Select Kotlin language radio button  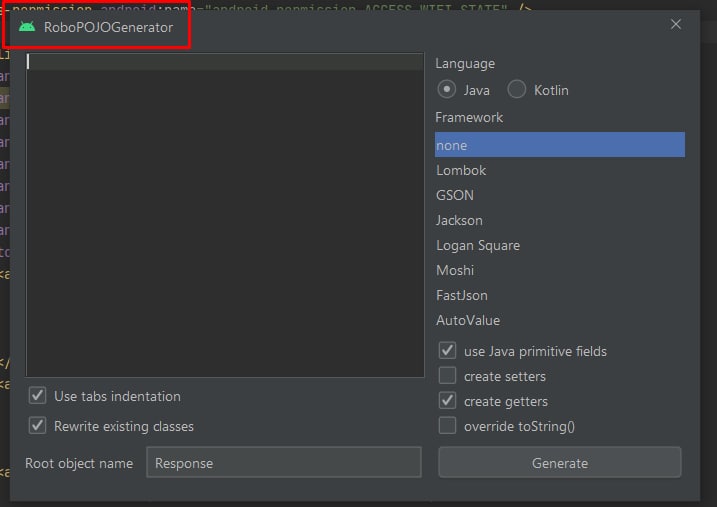516,89
